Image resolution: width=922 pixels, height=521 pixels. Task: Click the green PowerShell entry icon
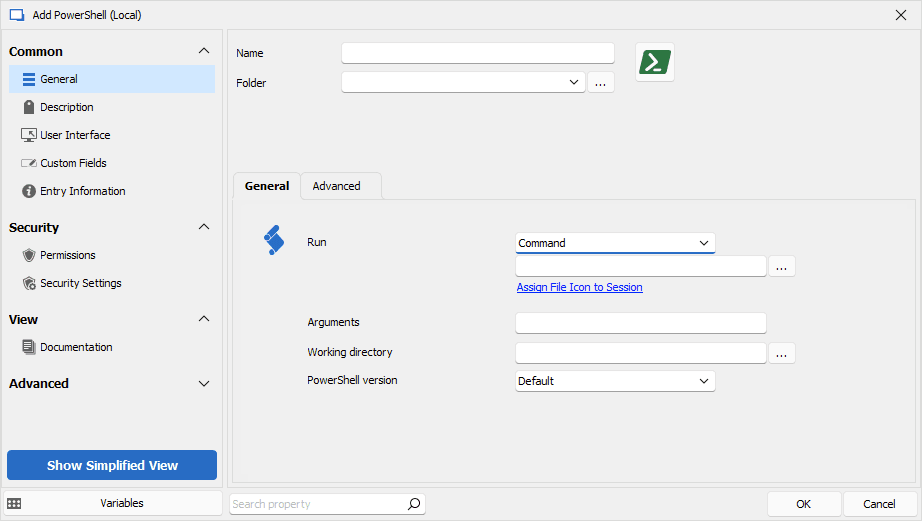click(x=655, y=62)
